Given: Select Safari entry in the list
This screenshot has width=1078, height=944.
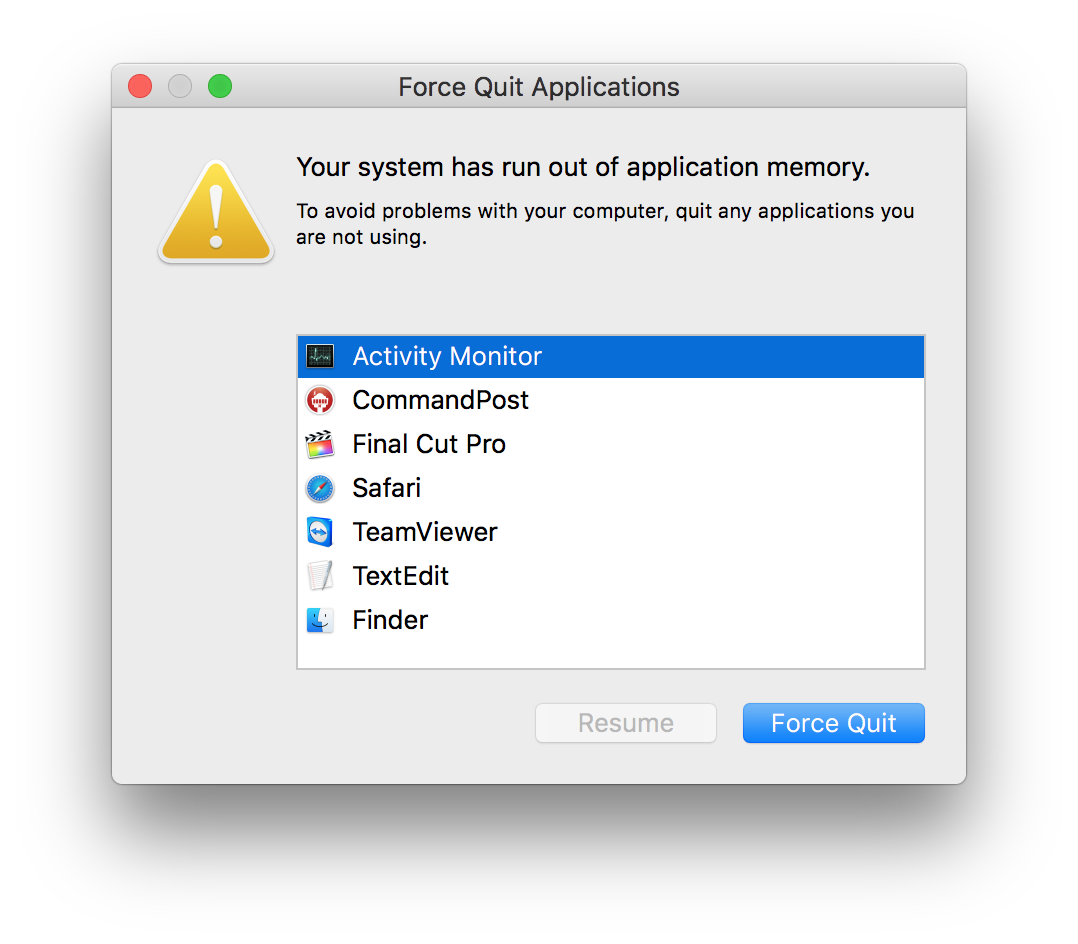Looking at the screenshot, I should click(x=610, y=488).
